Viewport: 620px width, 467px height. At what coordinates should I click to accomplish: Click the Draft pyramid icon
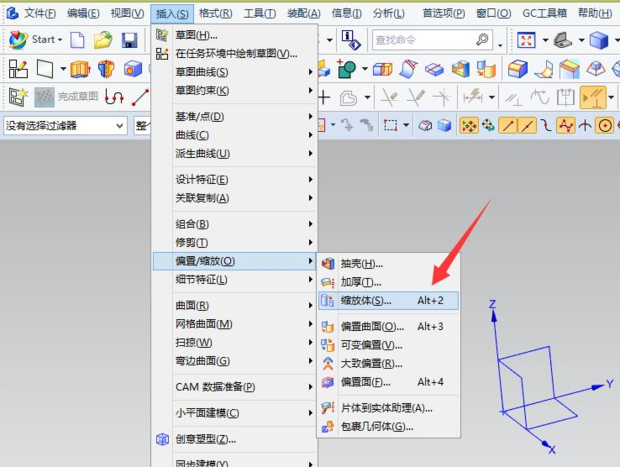tap(595, 69)
